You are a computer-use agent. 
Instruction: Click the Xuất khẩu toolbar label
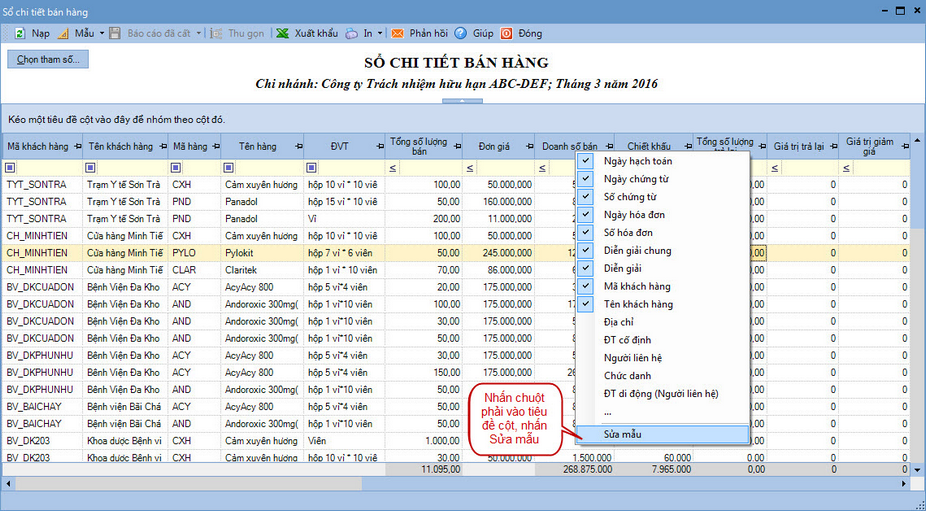pyautogui.click(x=317, y=34)
